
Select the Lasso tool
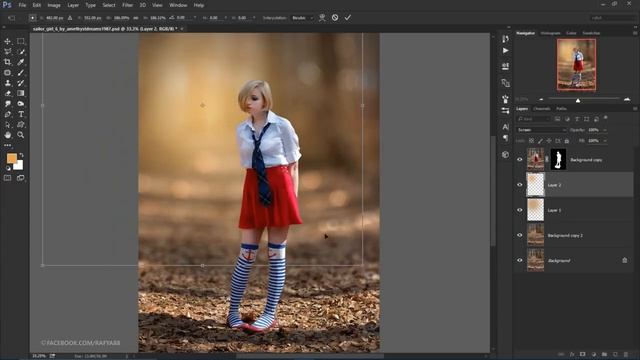[7, 51]
